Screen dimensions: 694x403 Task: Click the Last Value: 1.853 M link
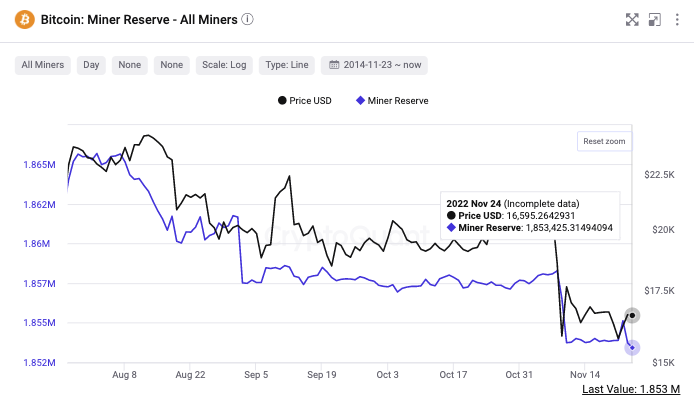[x=630, y=389]
